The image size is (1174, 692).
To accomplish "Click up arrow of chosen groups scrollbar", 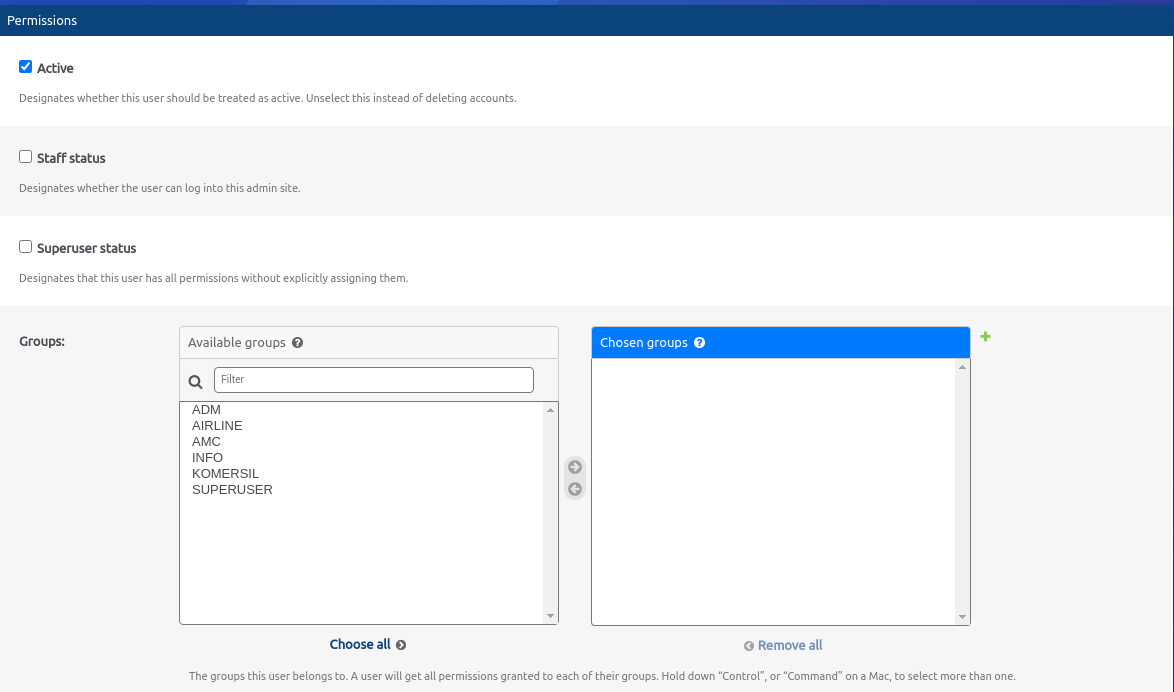I will pyautogui.click(x=962, y=367).
